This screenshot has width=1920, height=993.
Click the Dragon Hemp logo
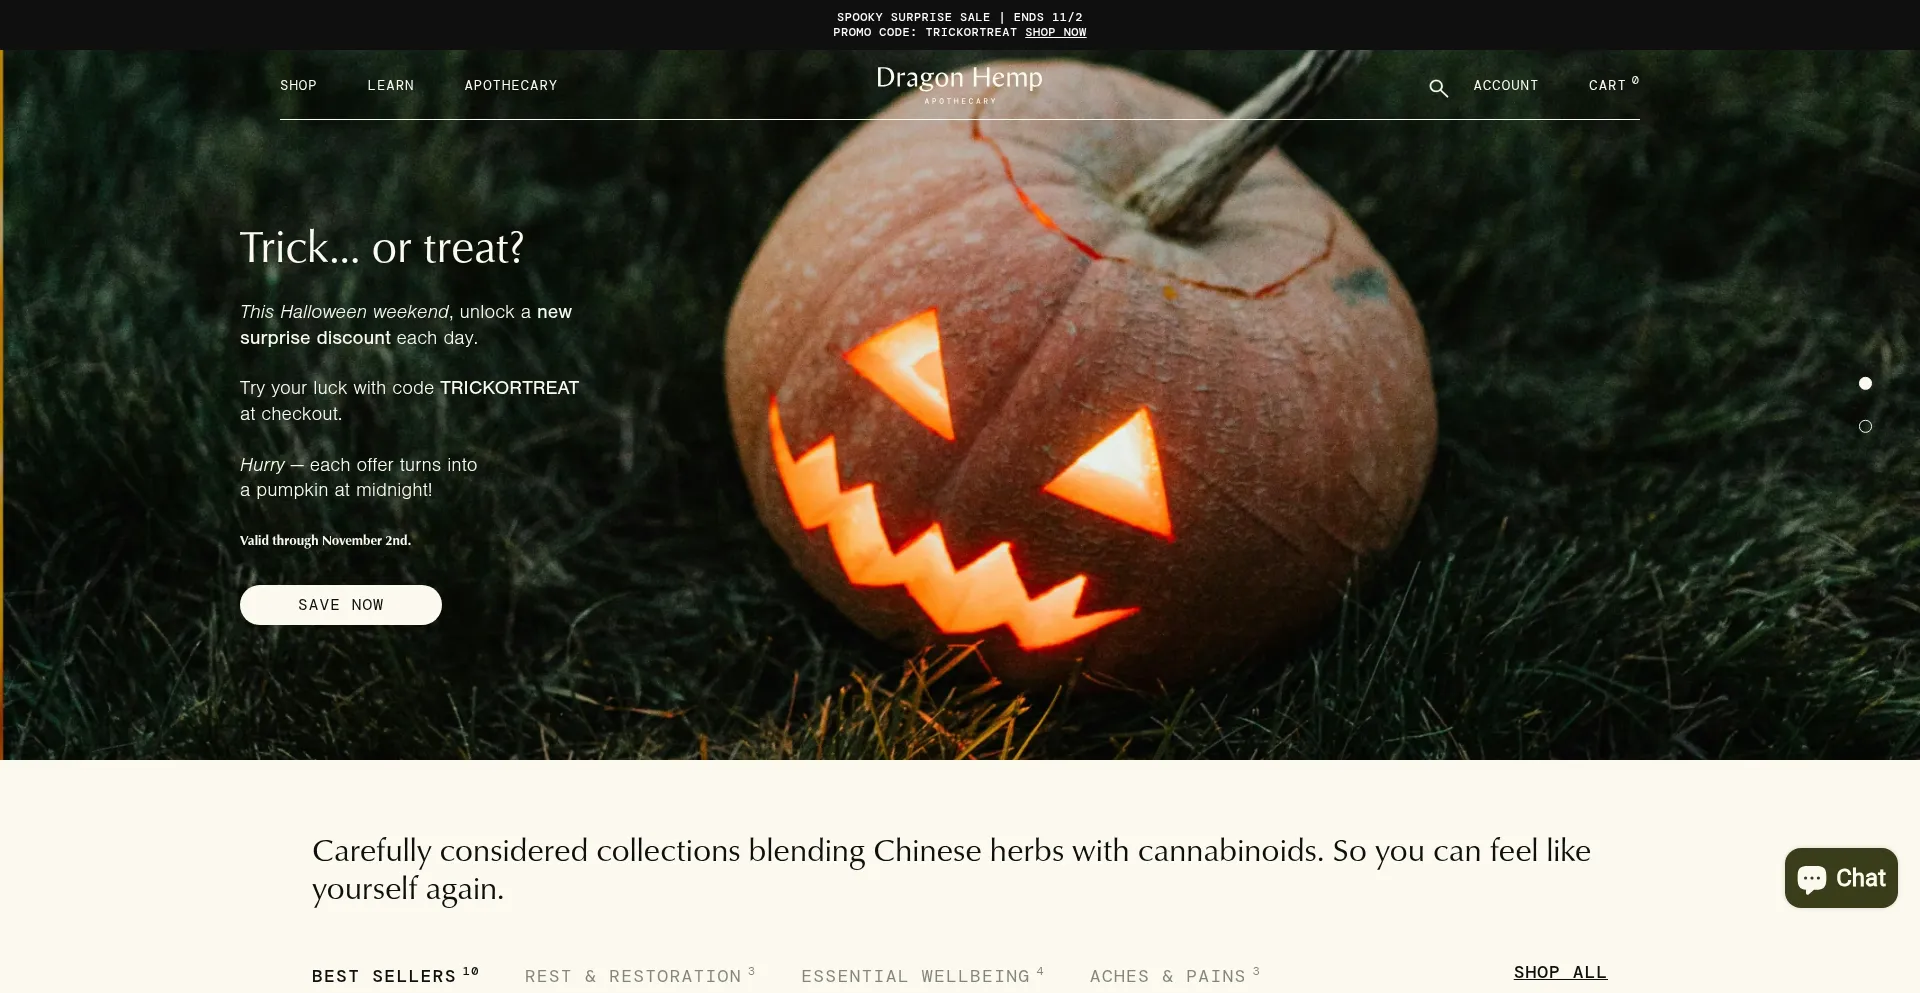(959, 84)
